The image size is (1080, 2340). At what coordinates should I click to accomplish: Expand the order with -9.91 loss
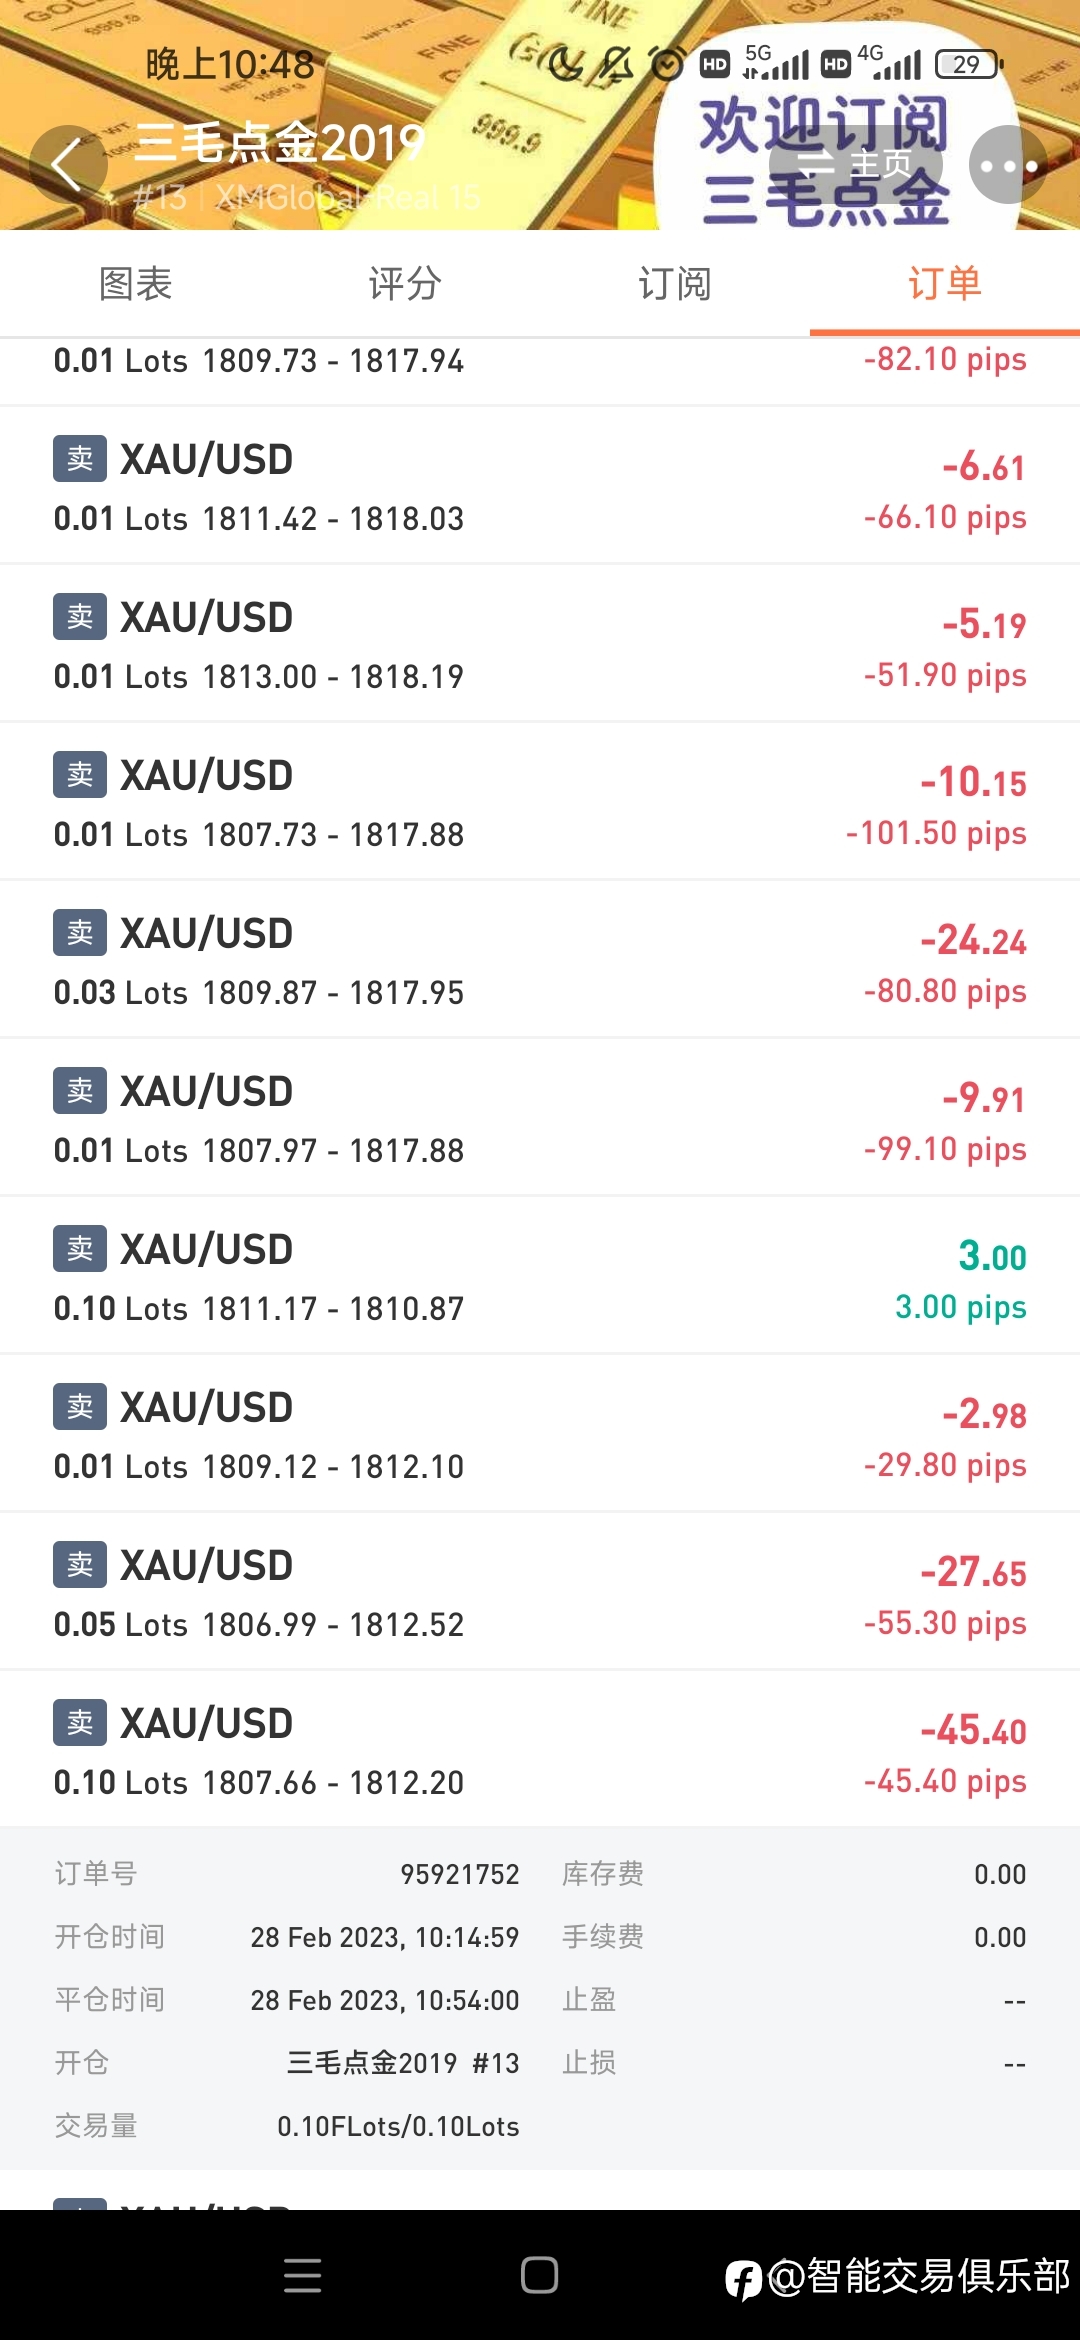click(540, 1118)
